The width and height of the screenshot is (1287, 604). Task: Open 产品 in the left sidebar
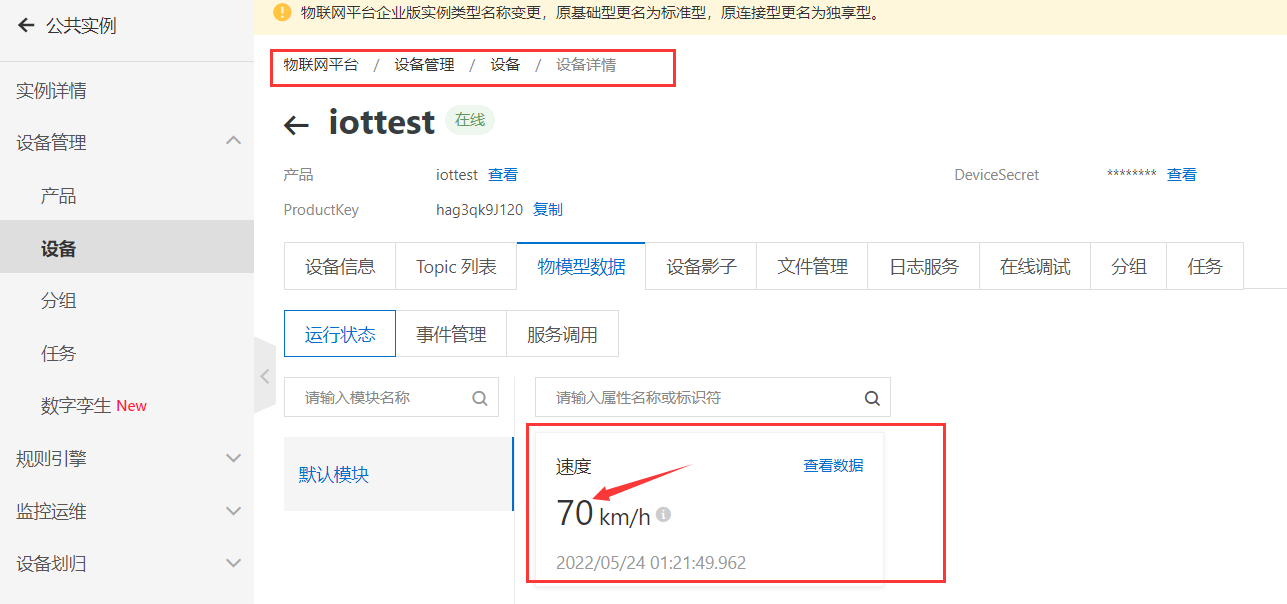click(58, 196)
